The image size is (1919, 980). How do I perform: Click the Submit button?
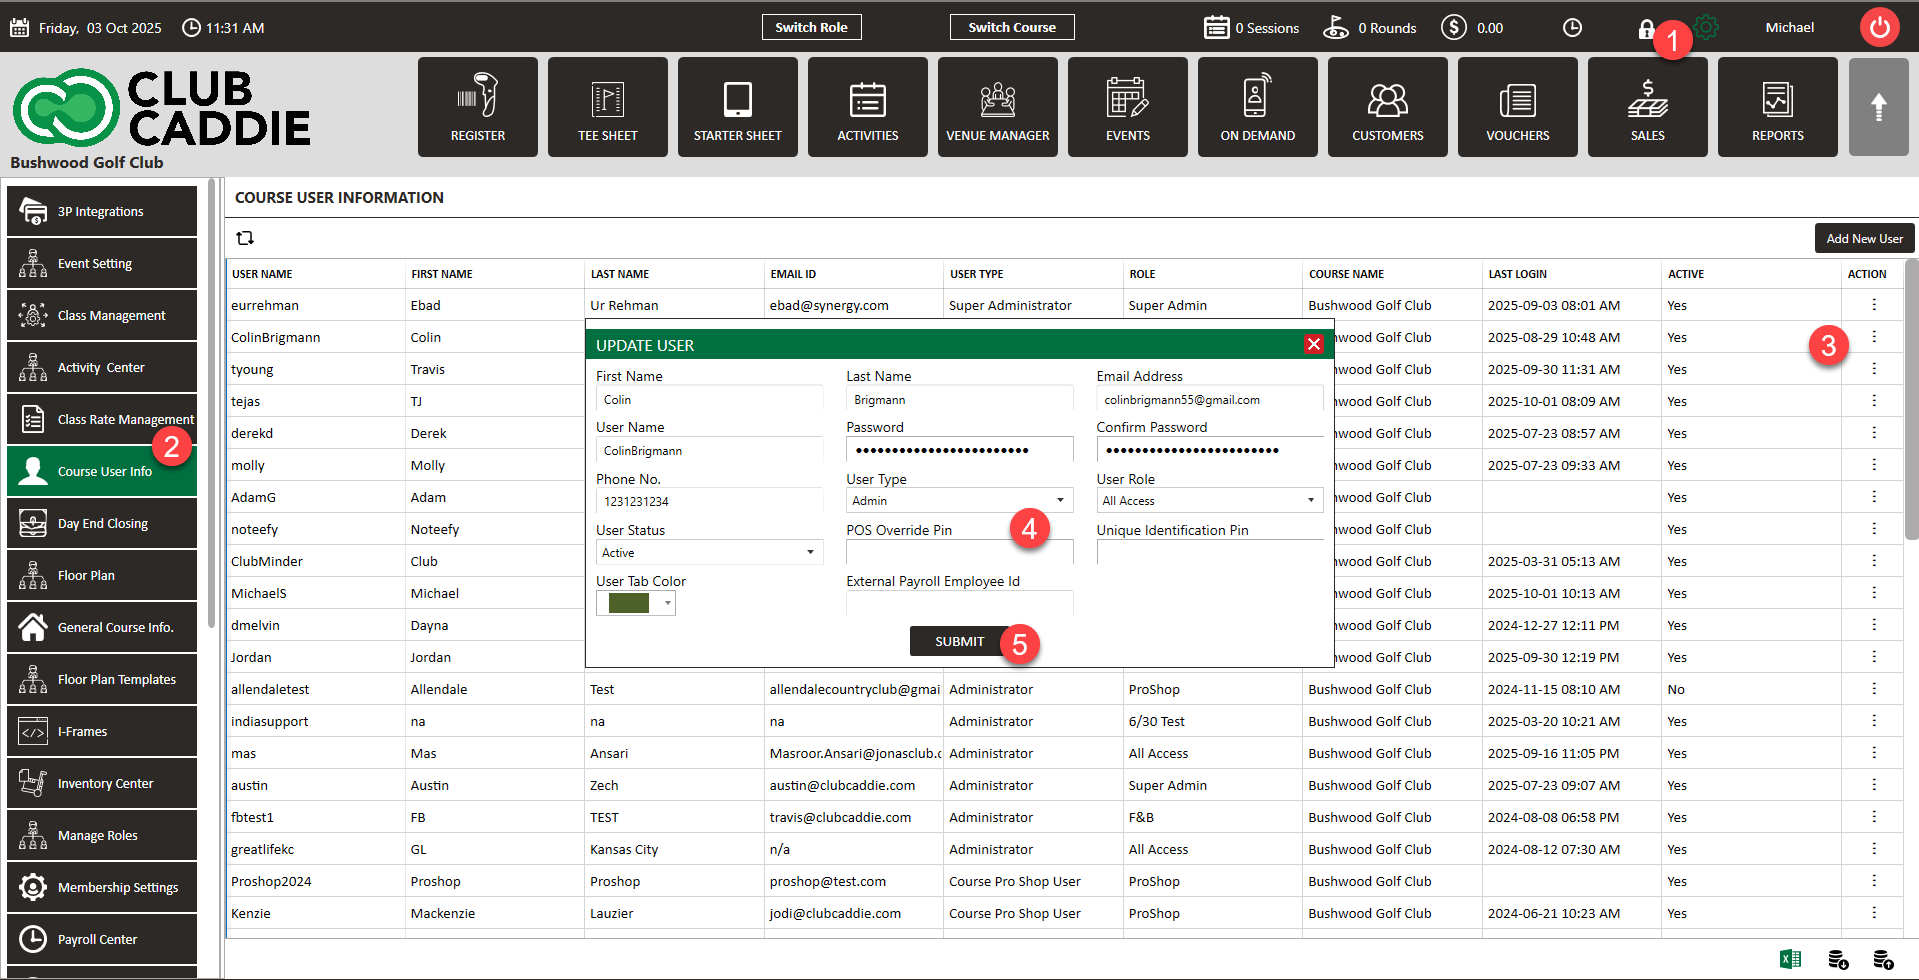[x=958, y=641]
